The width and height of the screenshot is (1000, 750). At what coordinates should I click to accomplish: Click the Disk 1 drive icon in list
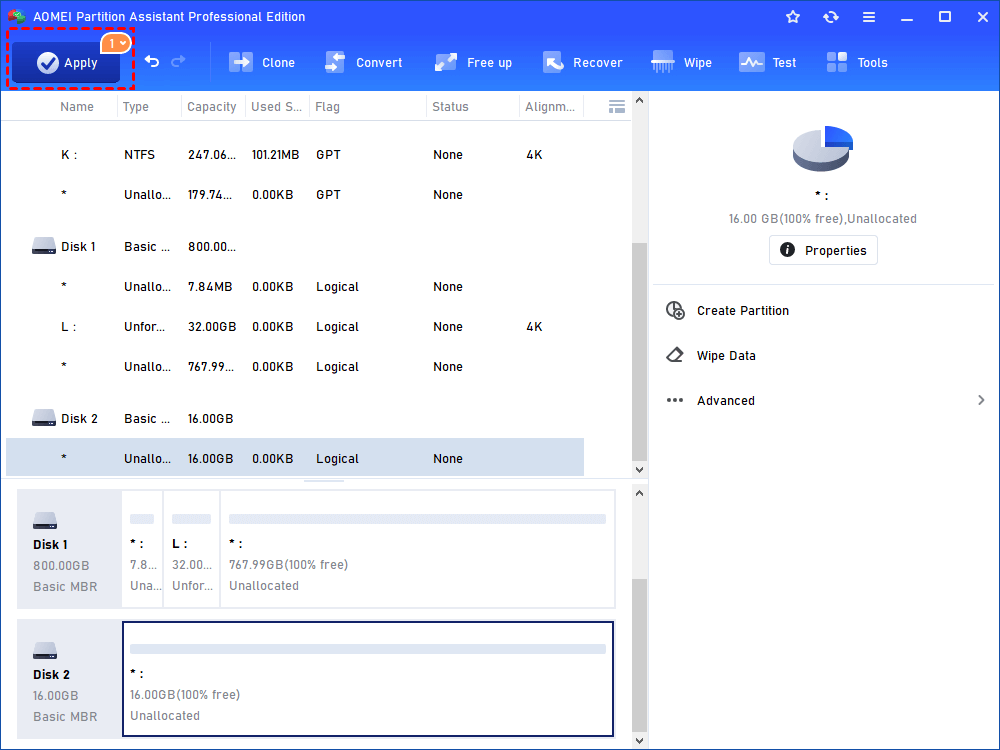(x=44, y=246)
